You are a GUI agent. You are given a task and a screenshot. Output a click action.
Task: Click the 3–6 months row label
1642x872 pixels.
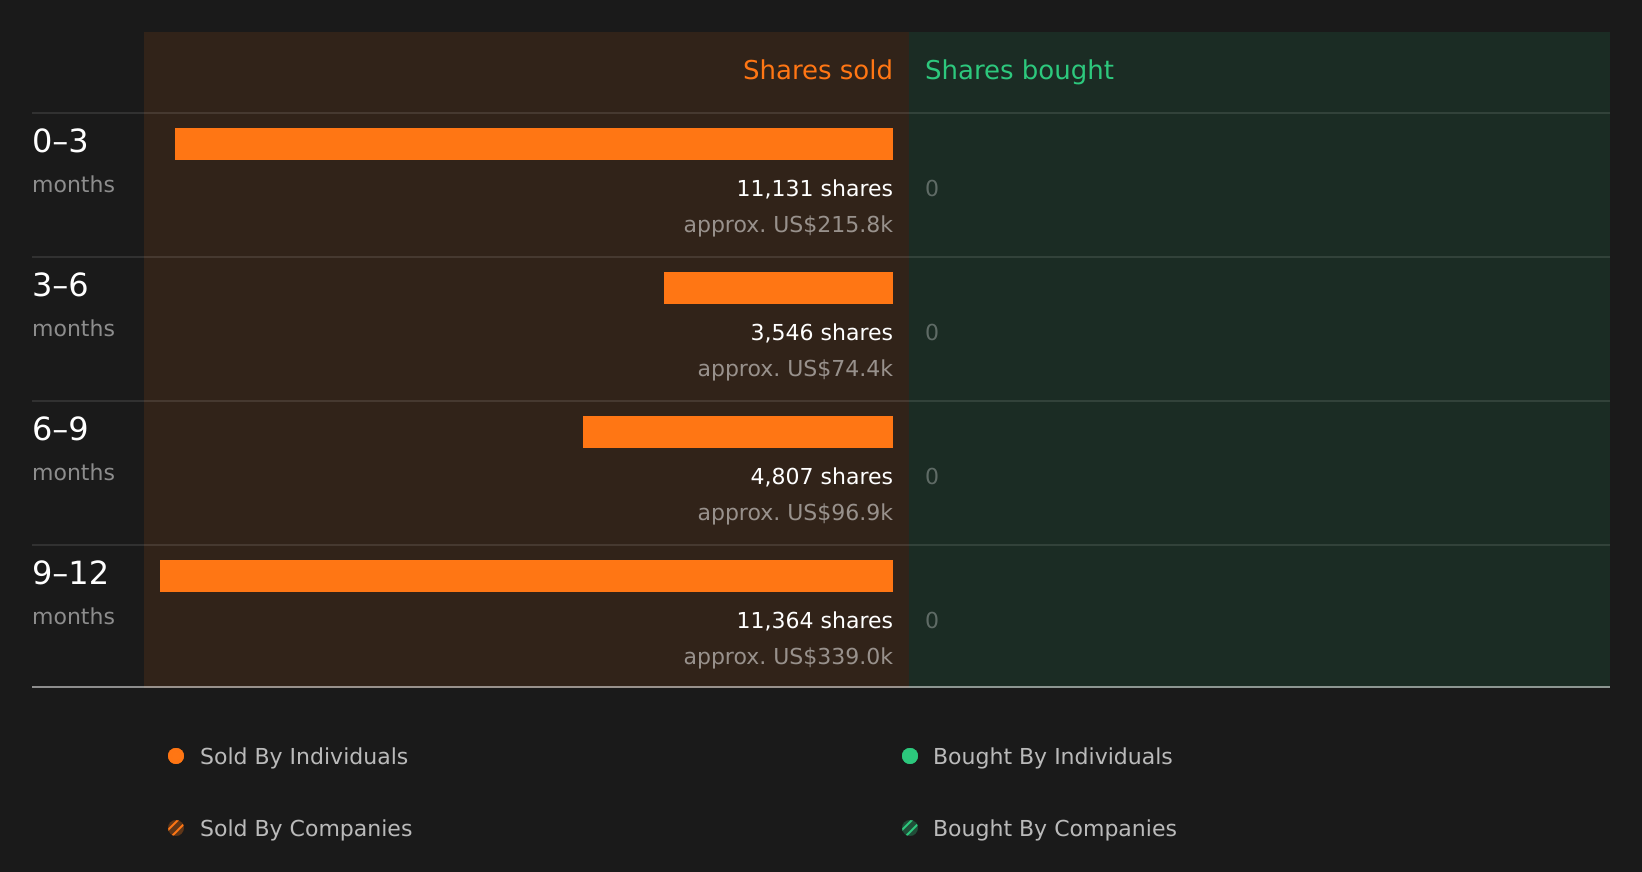pyautogui.click(x=73, y=305)
